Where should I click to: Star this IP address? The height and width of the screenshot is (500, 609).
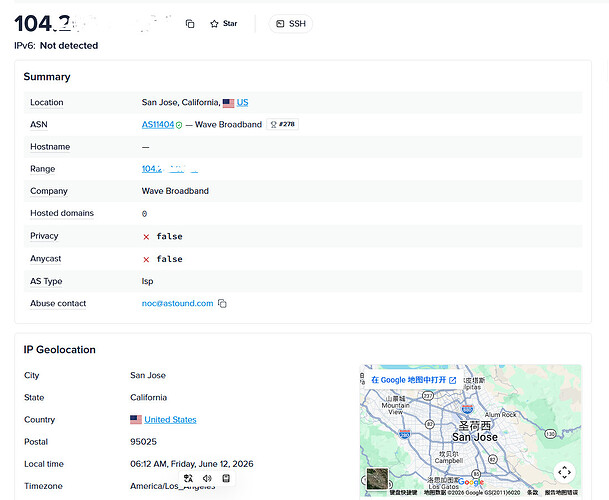(x=224, y=24)
